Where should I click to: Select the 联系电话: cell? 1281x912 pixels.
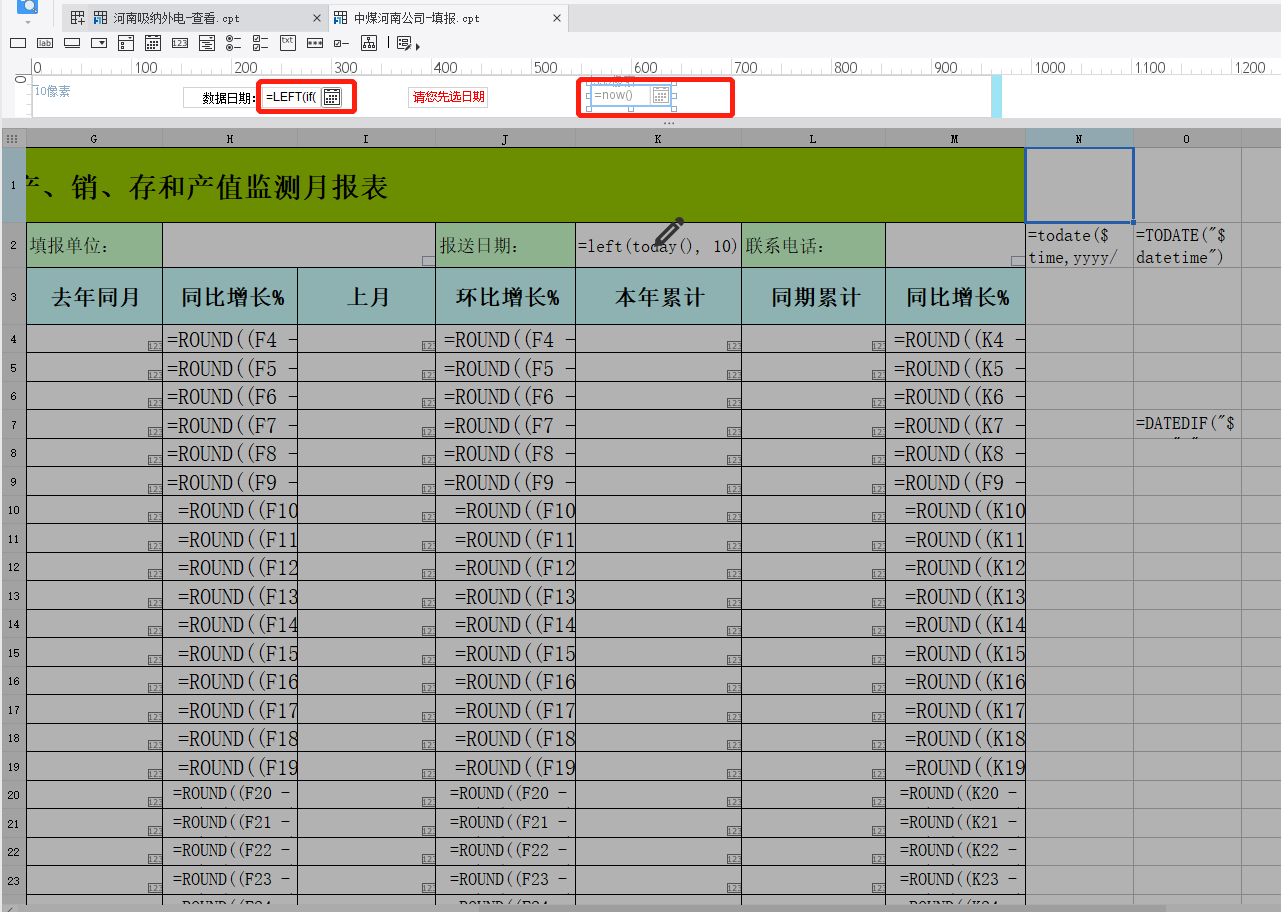pyautogui.click(x=813, y=245)
